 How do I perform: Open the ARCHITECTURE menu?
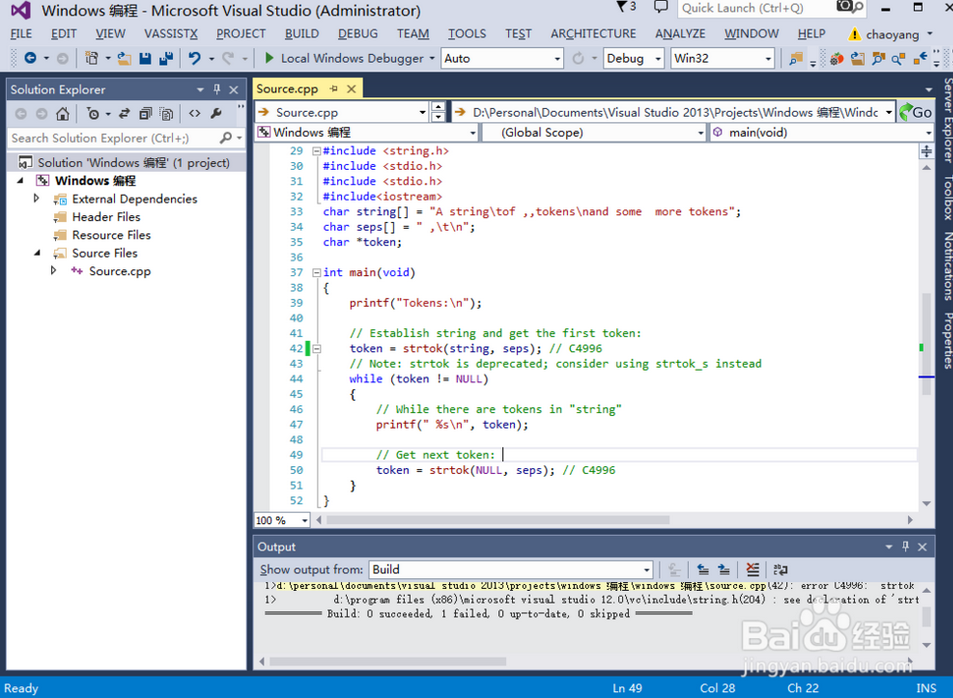click(593, 34)
